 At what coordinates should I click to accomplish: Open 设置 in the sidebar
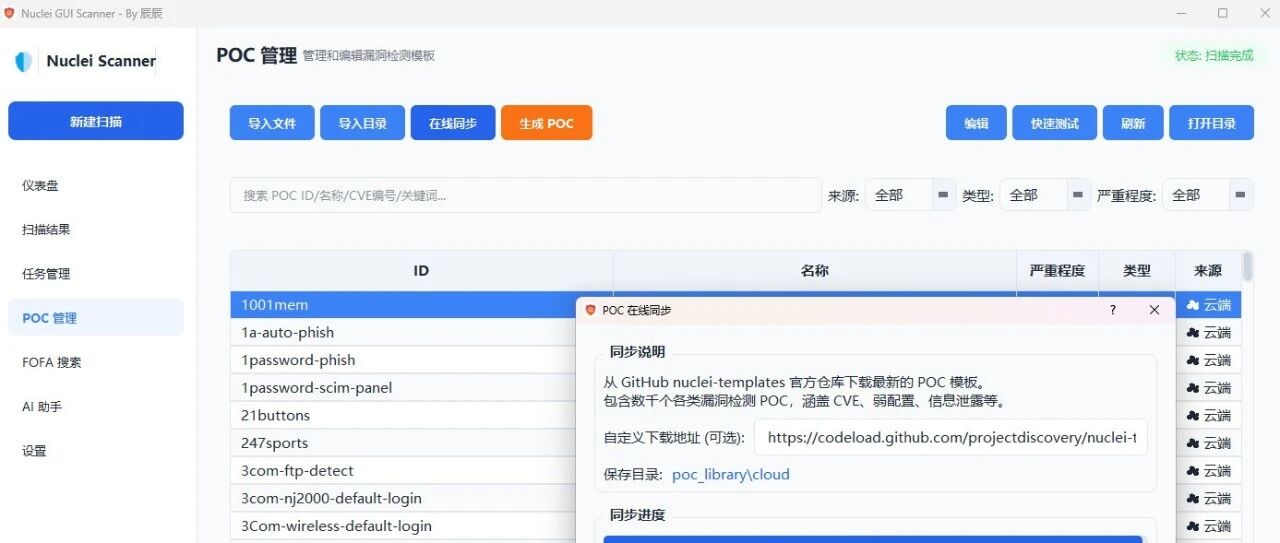tap(96, 450)
